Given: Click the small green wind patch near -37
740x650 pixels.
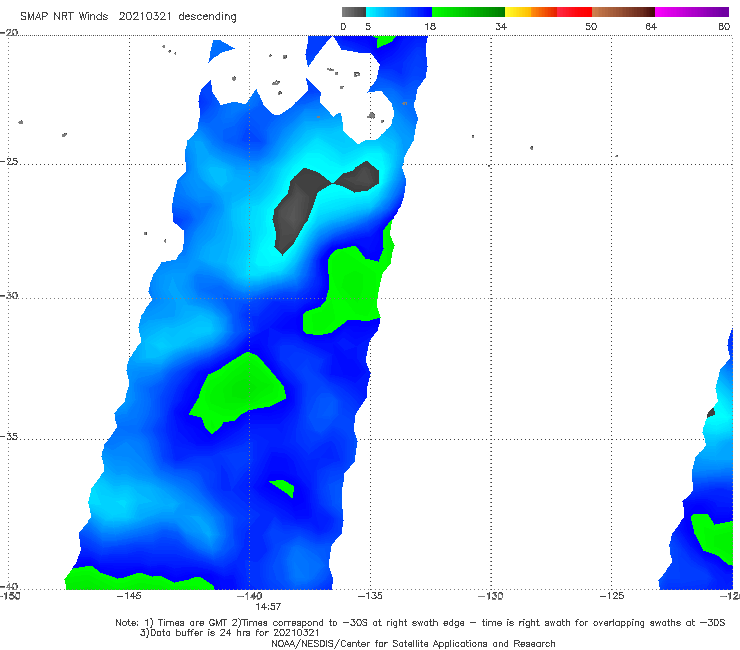Looking at the screenshot, I should tap(284, 488).
